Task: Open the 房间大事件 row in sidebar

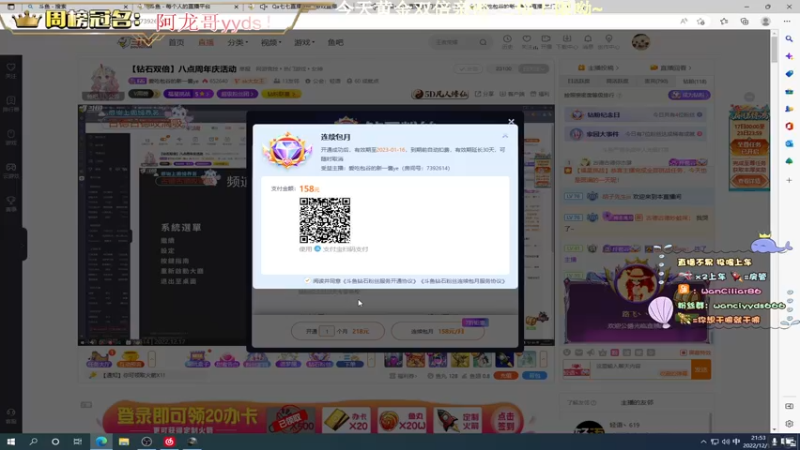Action: [x=637, y=134]
